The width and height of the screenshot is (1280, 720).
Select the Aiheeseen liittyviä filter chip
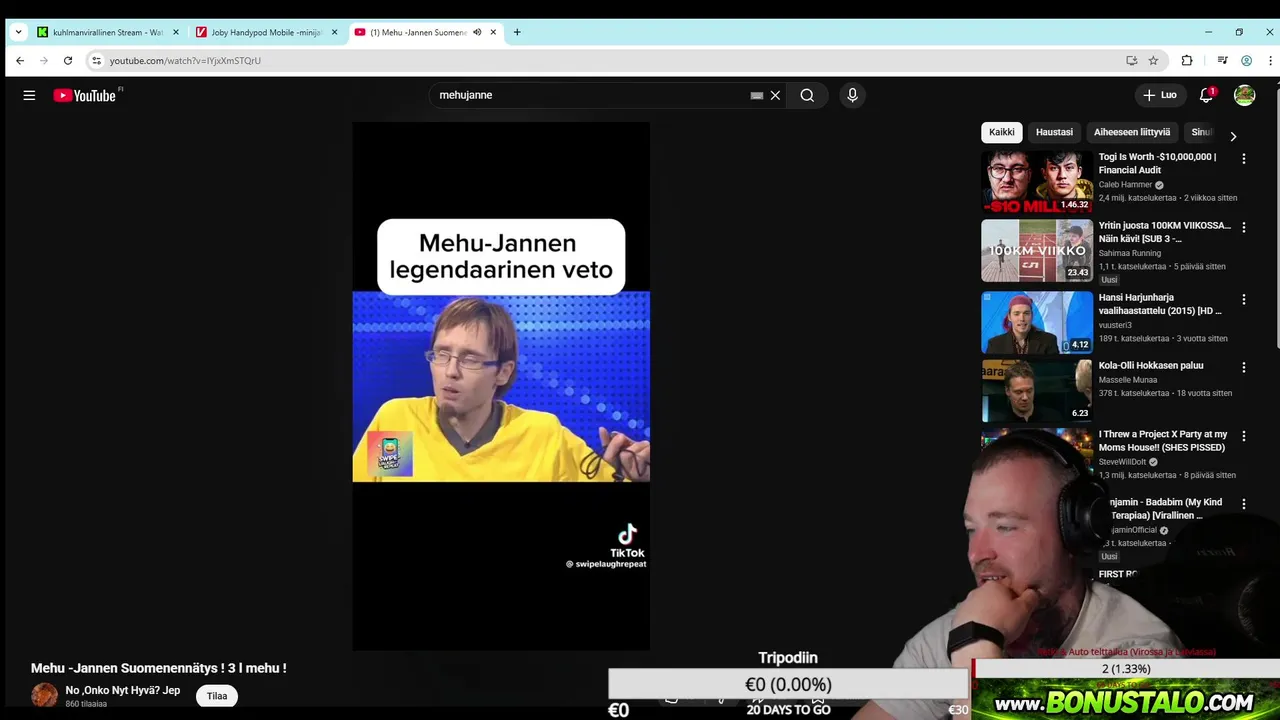[1132, 132]
